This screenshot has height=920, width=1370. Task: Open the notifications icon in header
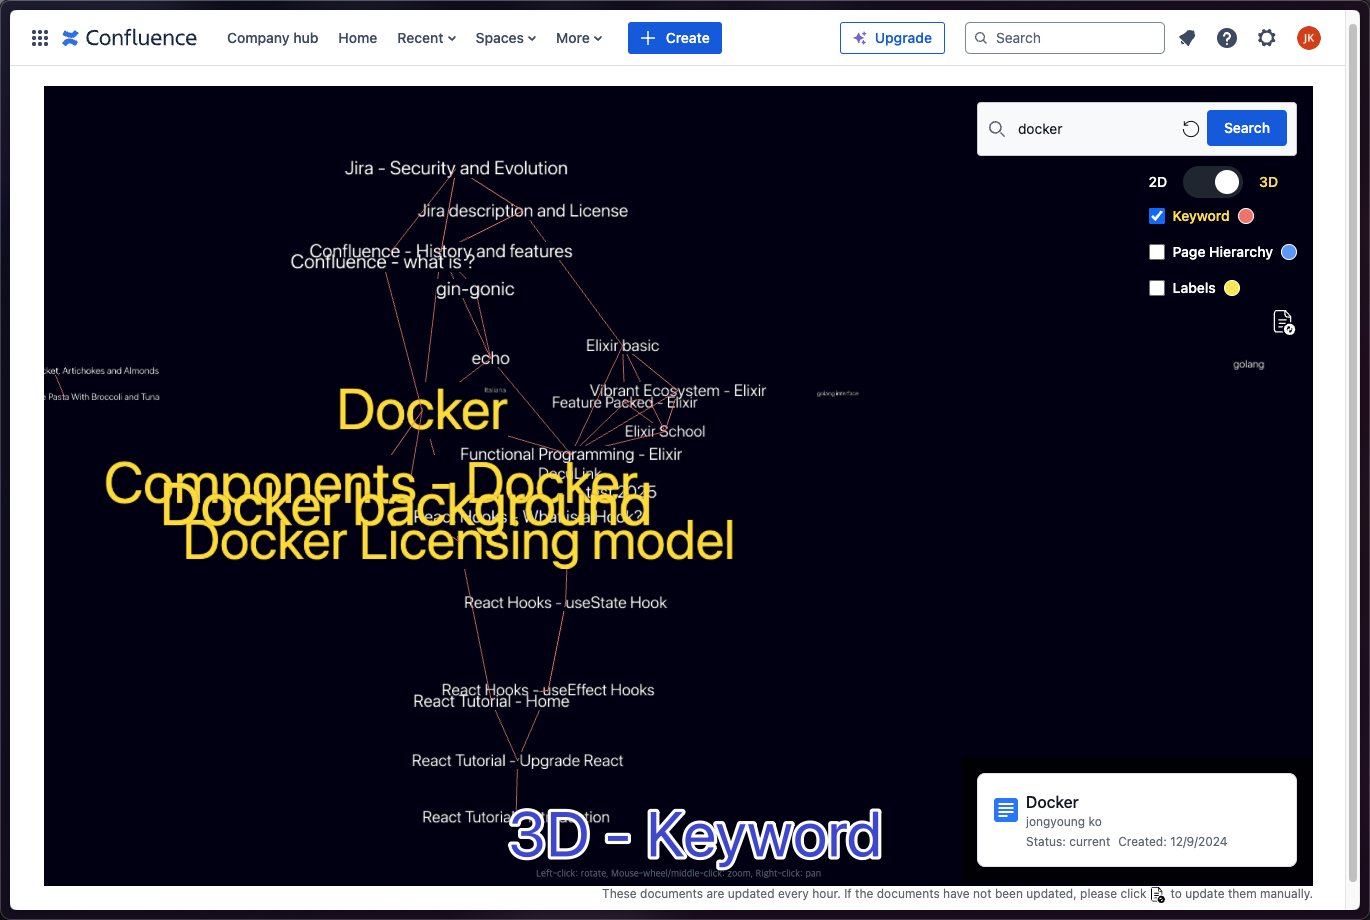(x=1187, y=38)
